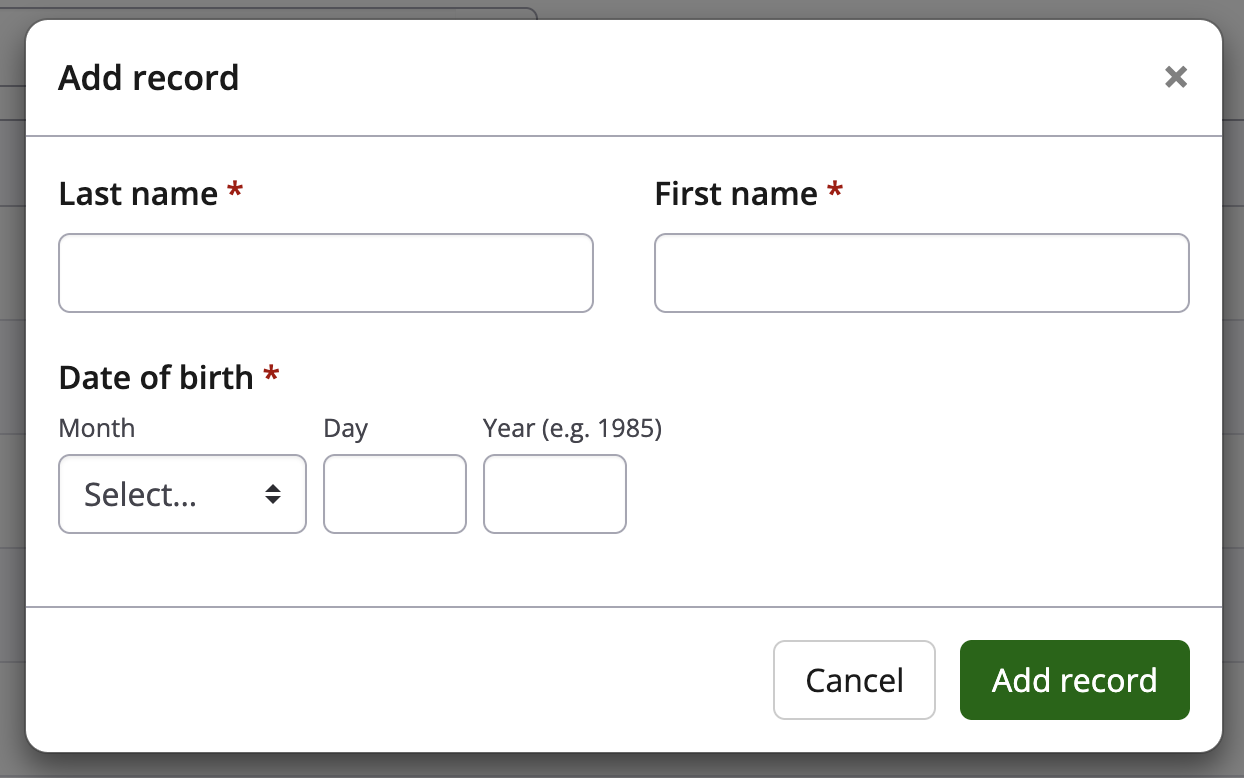
Task: Click the "First name" field label
Action: [736, 193]
